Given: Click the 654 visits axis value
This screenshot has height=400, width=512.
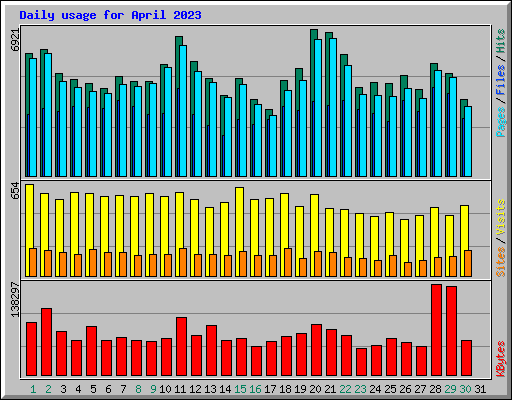Looking at the screenshot, I should click(x=15, y=190).
